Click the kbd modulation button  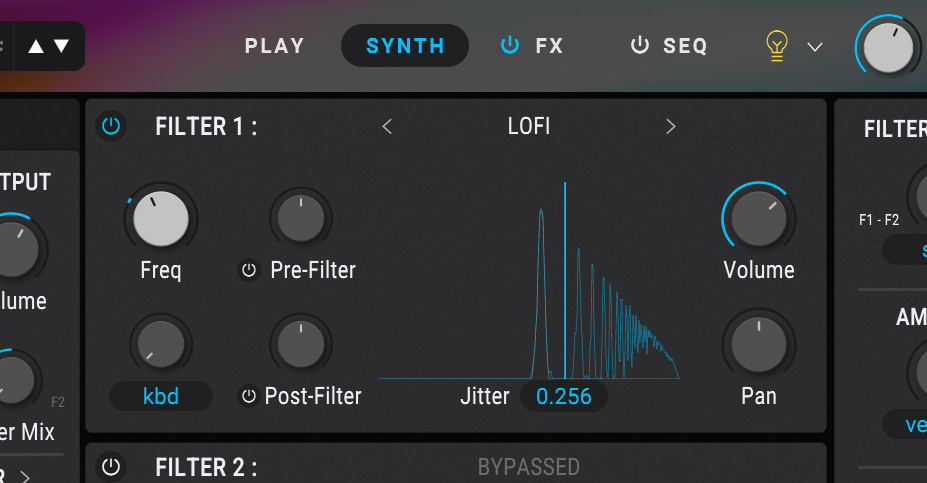click(x=161, y=396)
